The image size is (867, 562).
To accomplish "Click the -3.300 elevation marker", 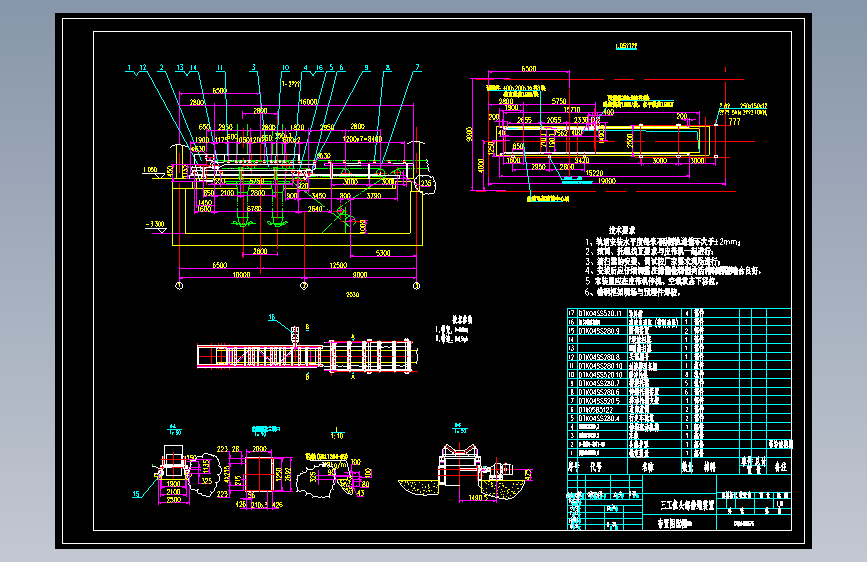I will tap(155, 225).
